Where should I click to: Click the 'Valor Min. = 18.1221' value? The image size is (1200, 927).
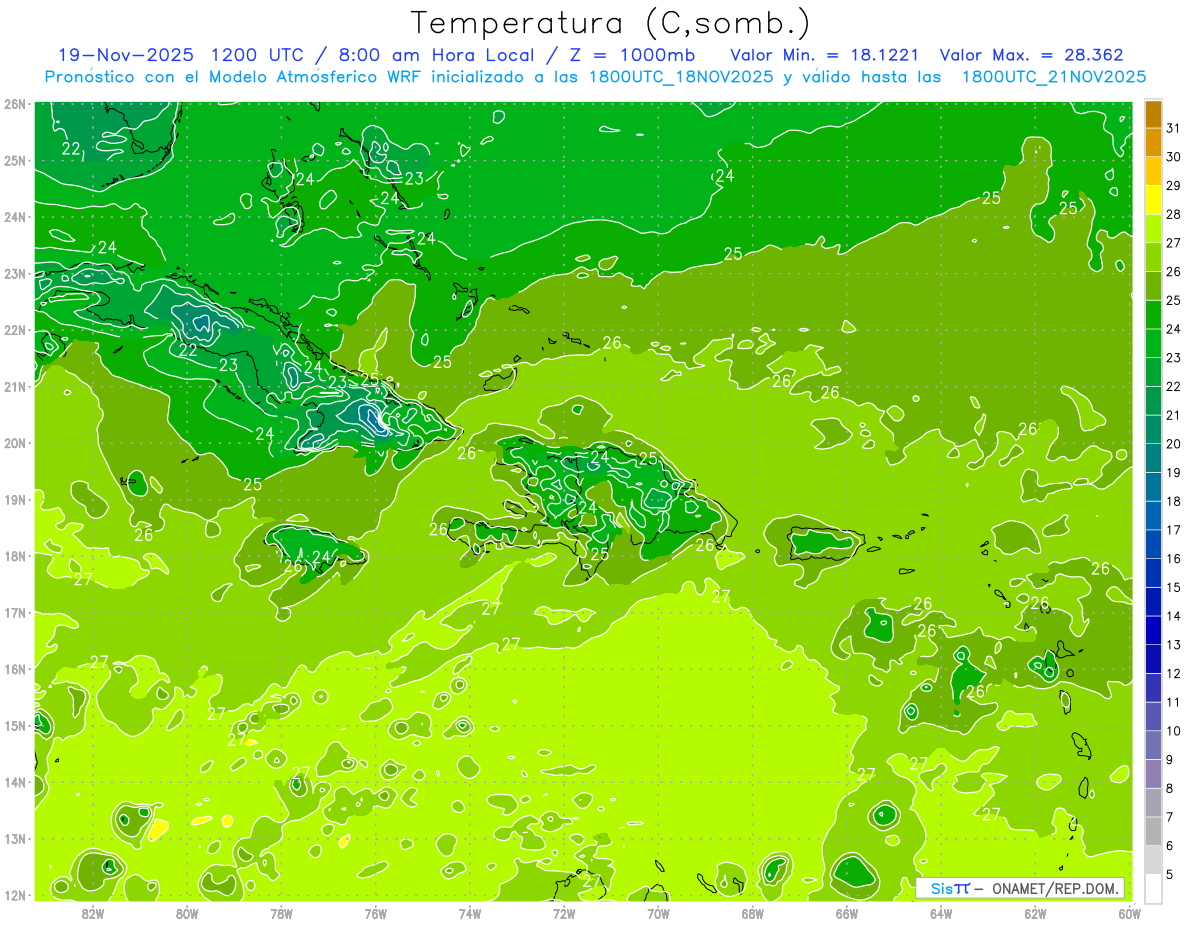[825, 55]
